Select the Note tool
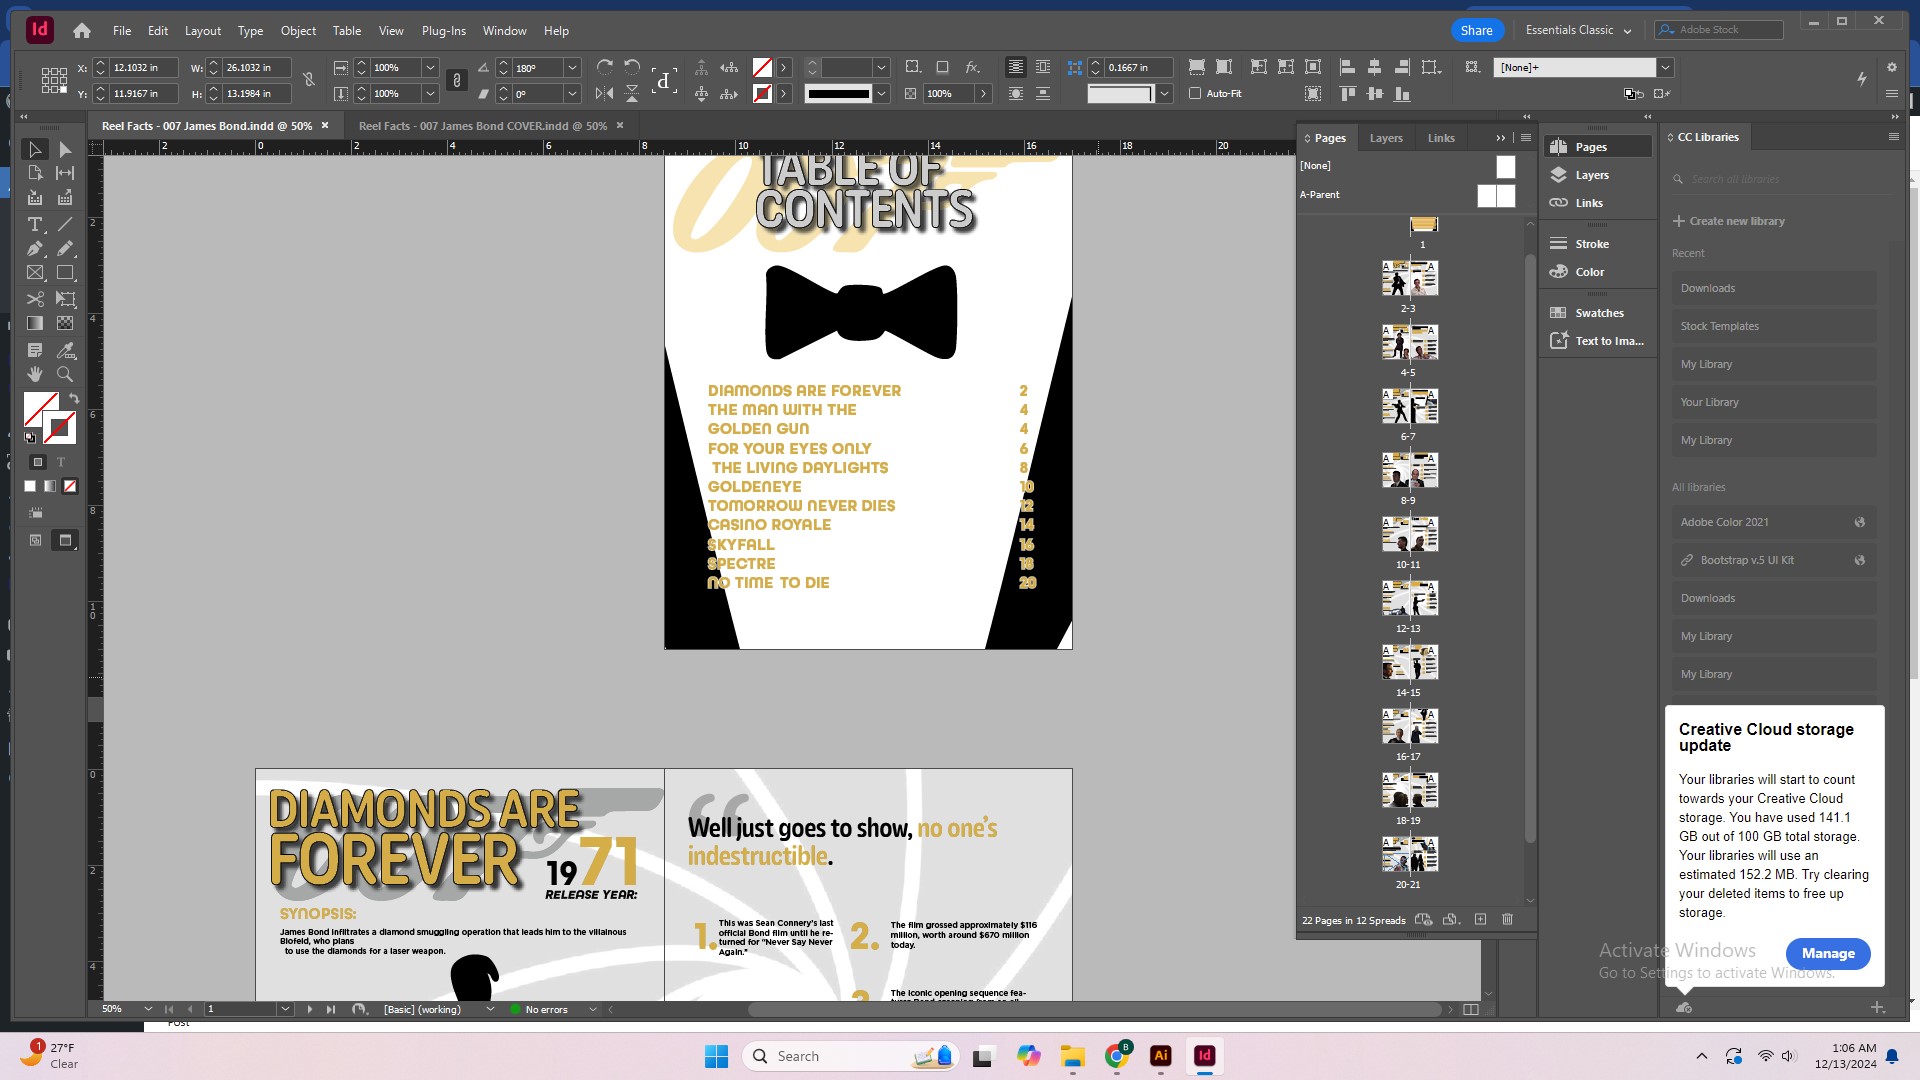1920x1080 pixels. [x=35, y=350]
